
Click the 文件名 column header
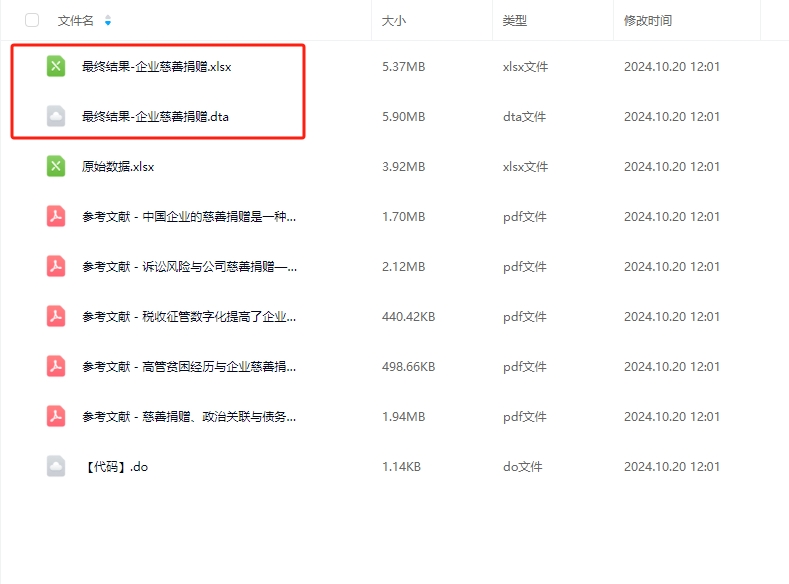[x=75, y=21]
